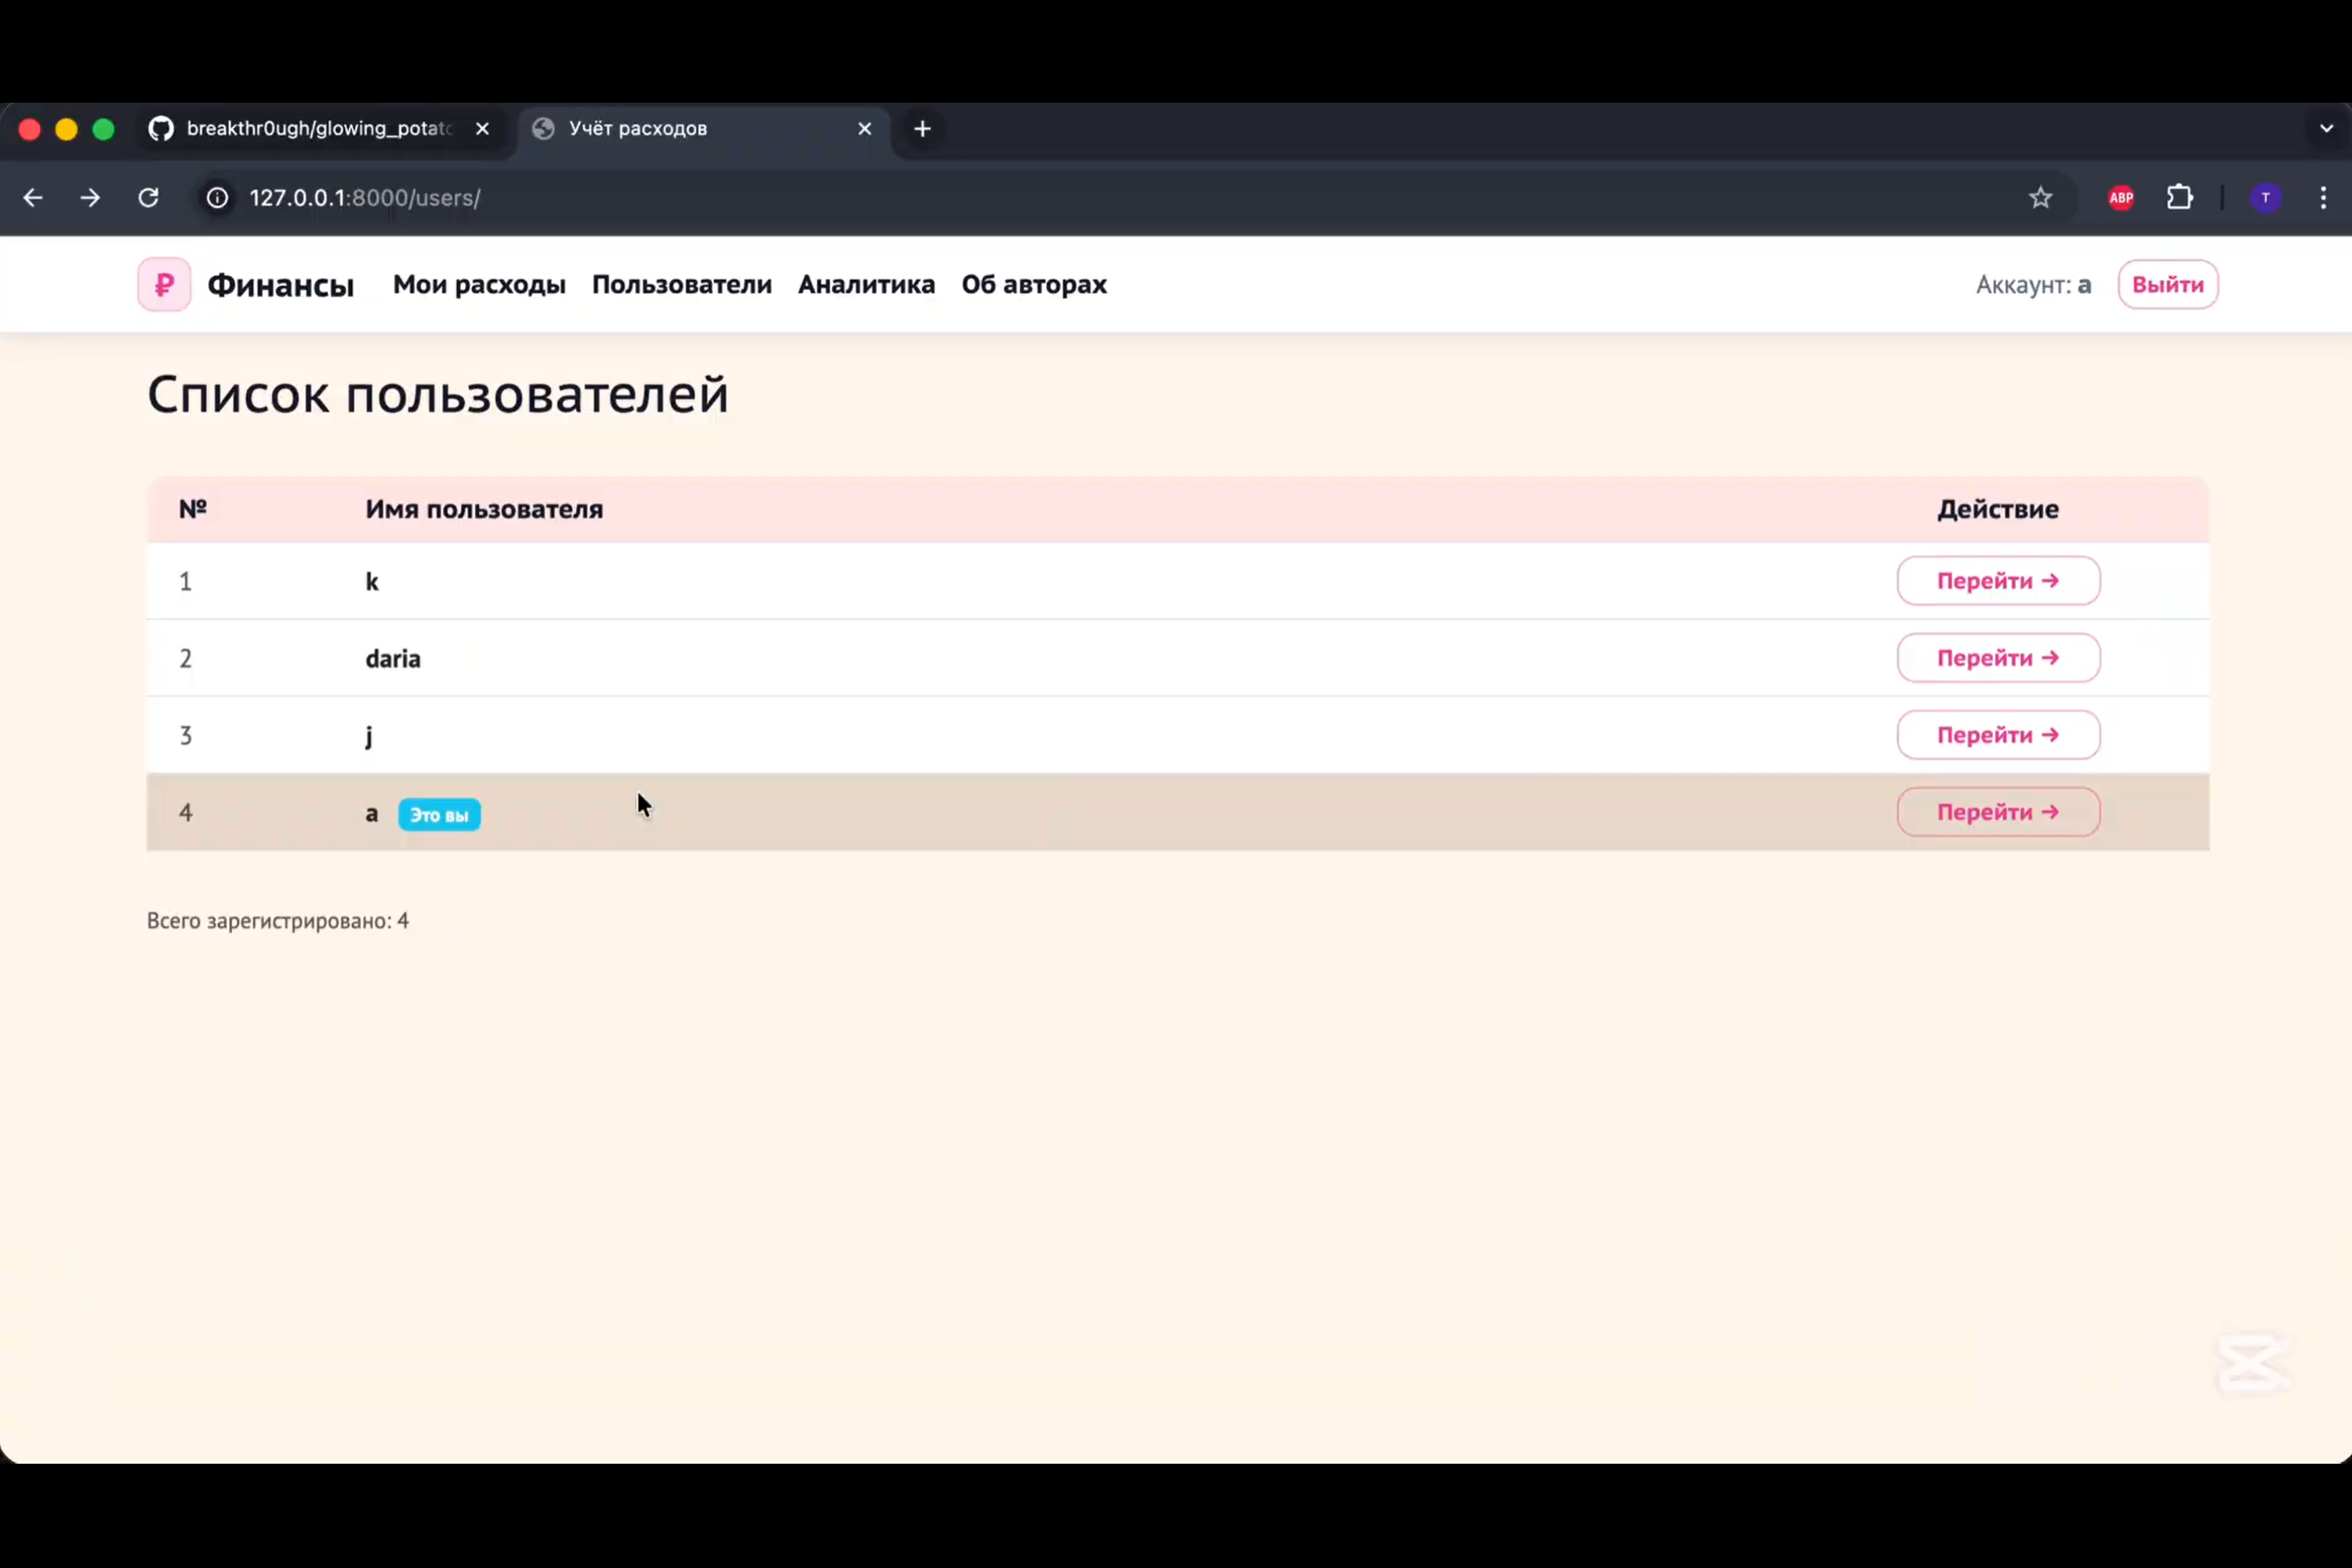Open the Об авторах page
This screenshot has height=1568, width=2352.
(x=1034, y=285)
